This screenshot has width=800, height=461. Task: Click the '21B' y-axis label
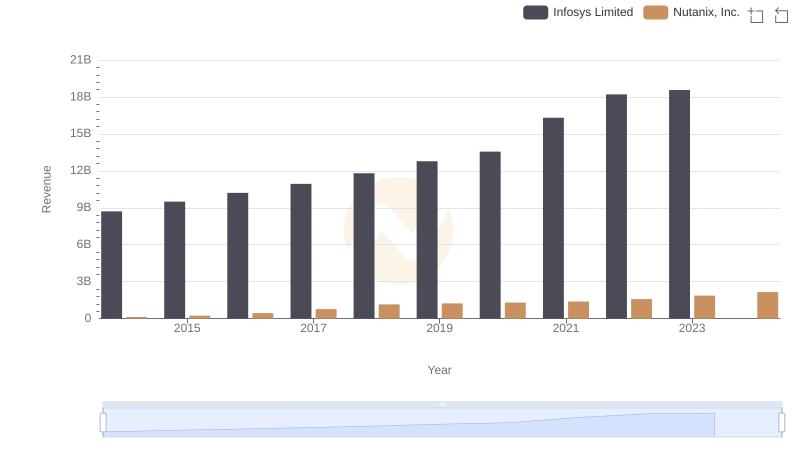click(81, 60)
